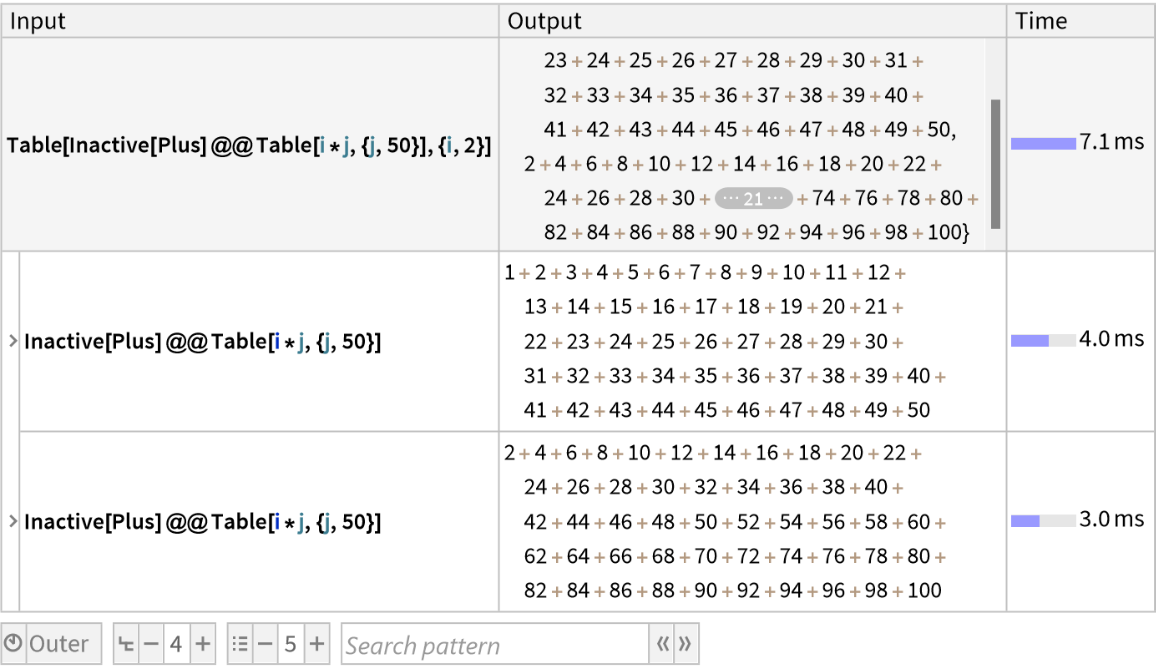Screen dimensions: 1156x668
Task: Click the output cell vertical scrollbar
Action: click(995, 162)
